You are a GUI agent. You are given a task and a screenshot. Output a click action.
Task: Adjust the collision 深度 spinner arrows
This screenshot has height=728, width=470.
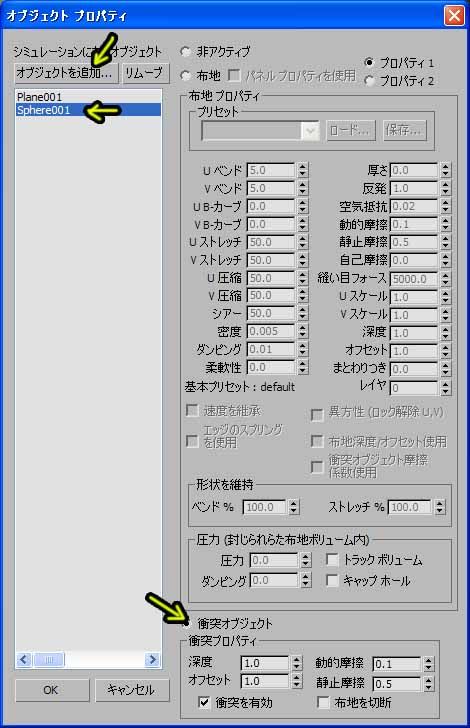pyautogui.click(x=297, y=663)
